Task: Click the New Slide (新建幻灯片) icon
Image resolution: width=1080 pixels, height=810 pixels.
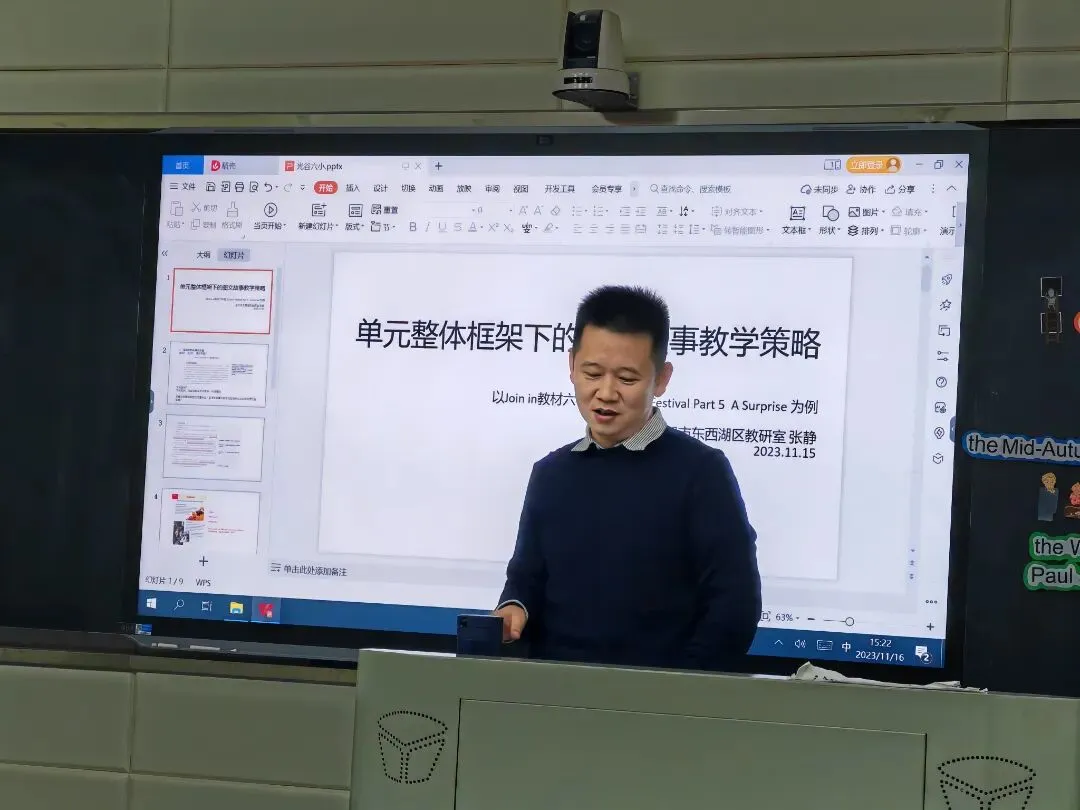Action: (x=318, y=210)
